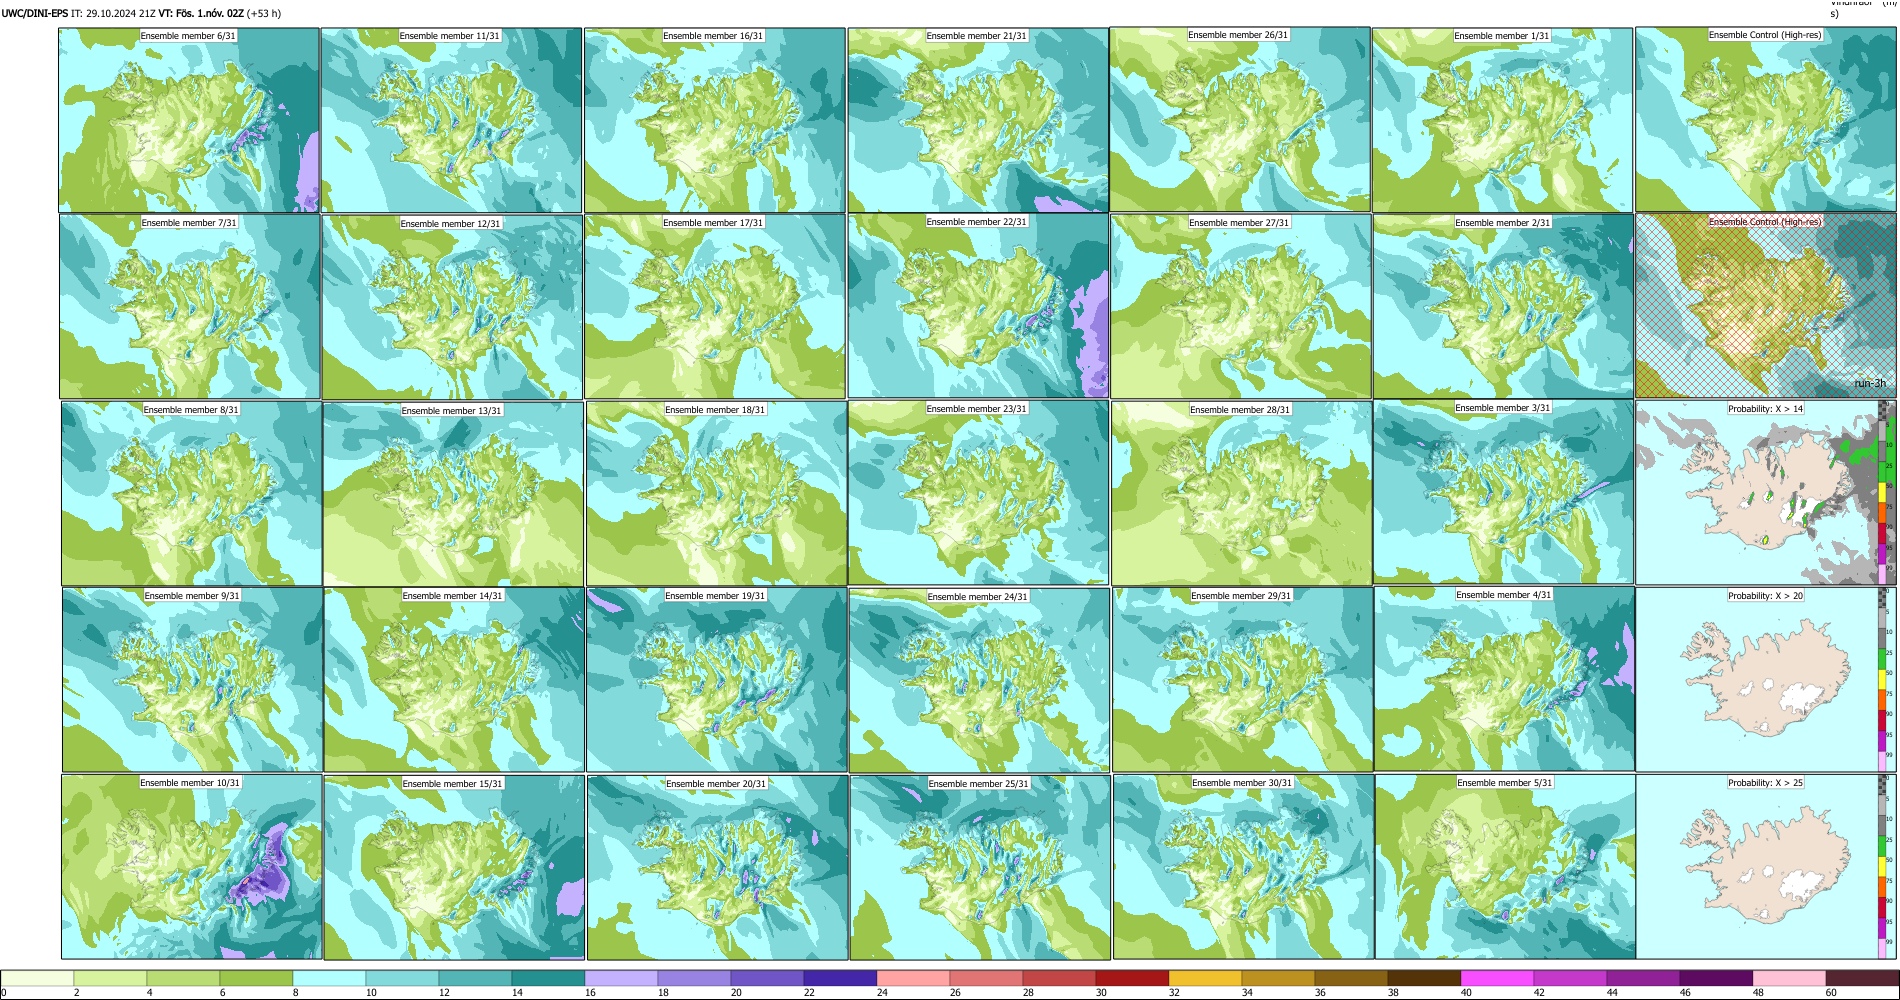Pick the dark purple 46–48 legend swatch
Image resolution: width=1900 pixels, height=1000 pixels.
pos(1716,978)
